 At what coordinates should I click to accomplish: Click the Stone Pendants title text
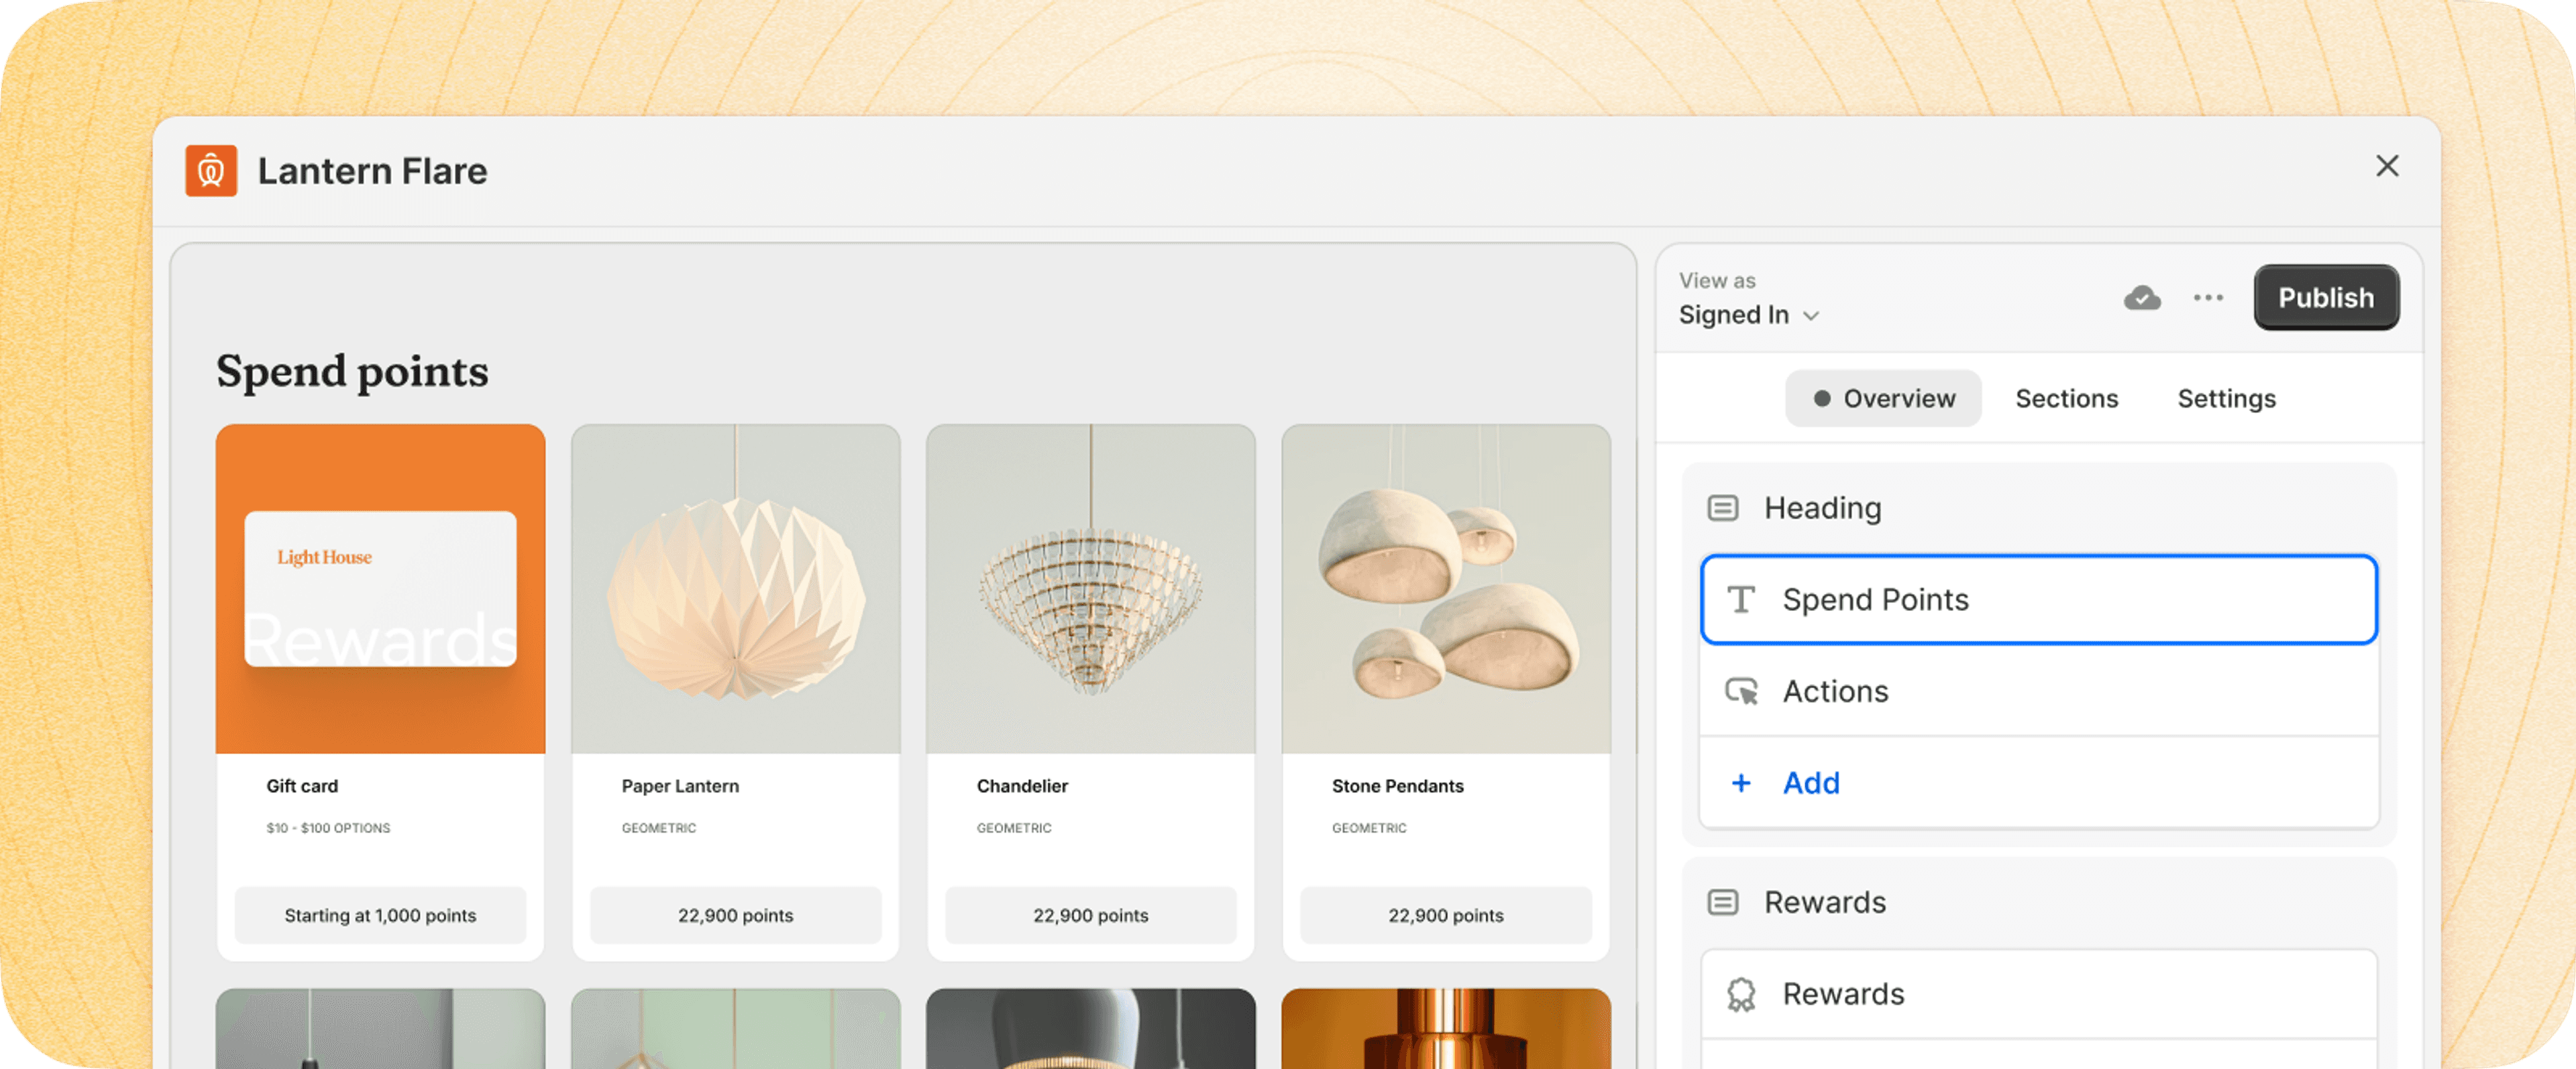pyautogui.click(x=1397, y=786)
